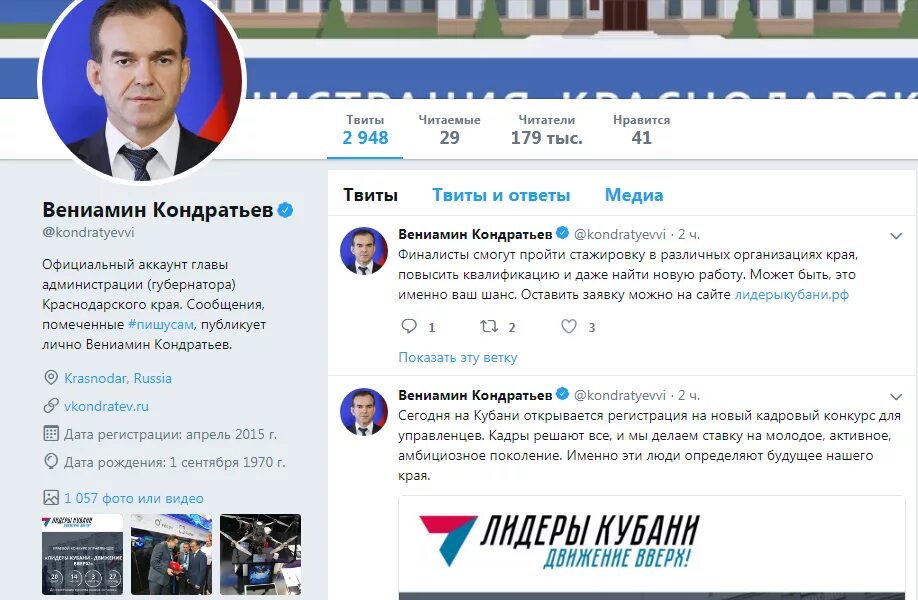Follow the #пишусам hashtag in bio

click(x=161, y=324)
